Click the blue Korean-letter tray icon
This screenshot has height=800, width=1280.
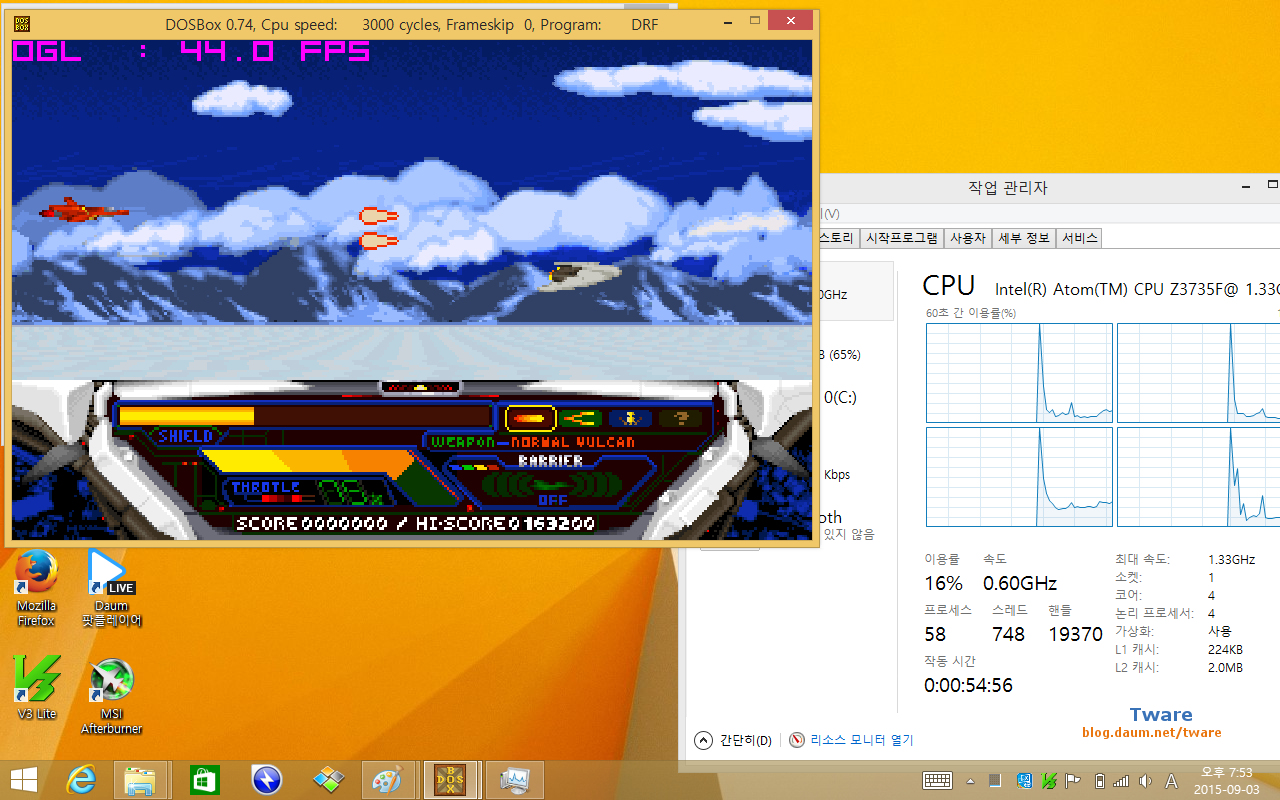tap(1025, 780)
